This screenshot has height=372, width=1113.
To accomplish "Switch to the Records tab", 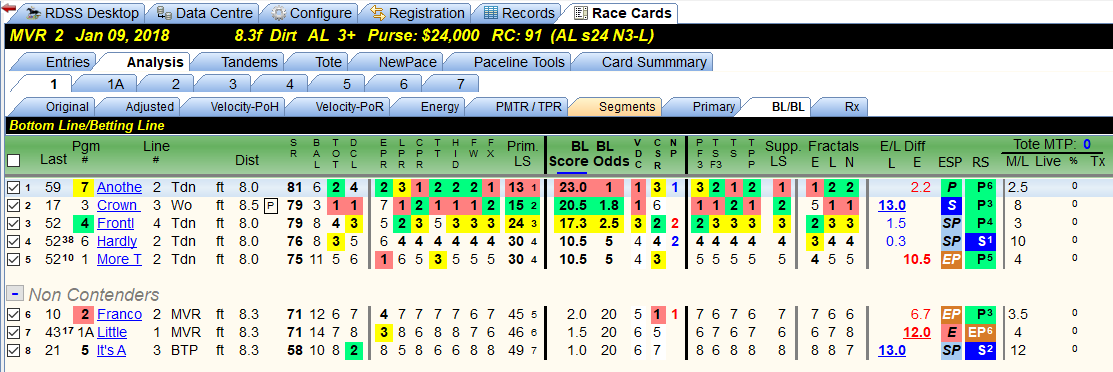I will [519, 13].
